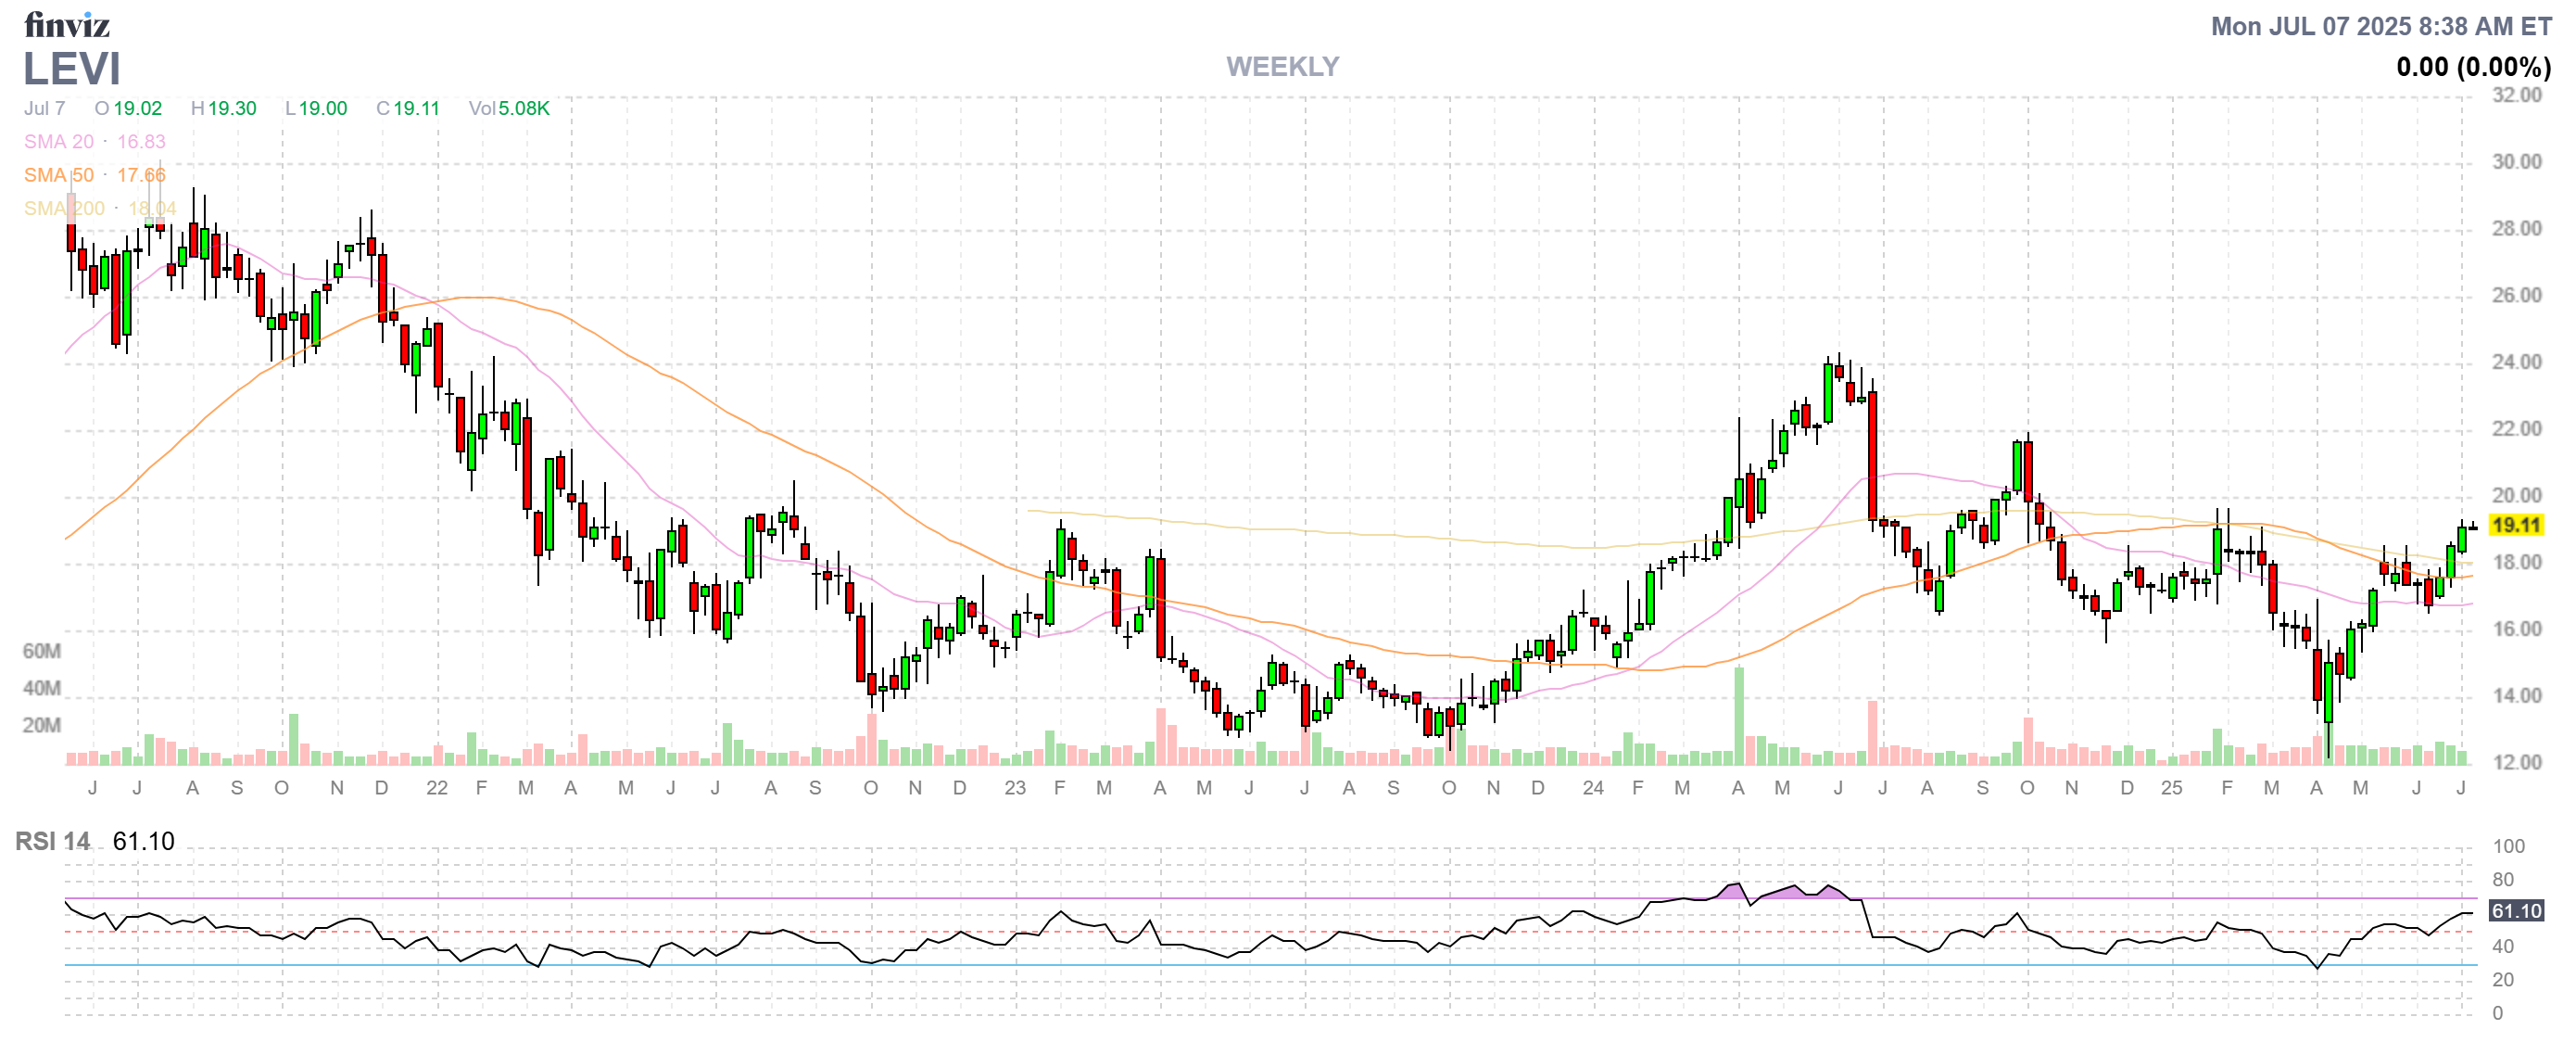Image resolution: width=2576 pixels, height=1042 pixels.
Task: Click the dark 61.10 RSI axis tag
Action: coord(2516,911)
